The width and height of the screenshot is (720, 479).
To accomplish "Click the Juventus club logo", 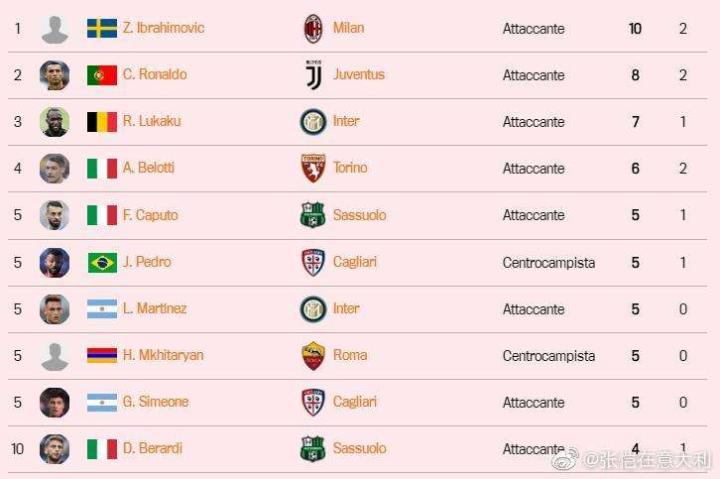I will 313,75.
